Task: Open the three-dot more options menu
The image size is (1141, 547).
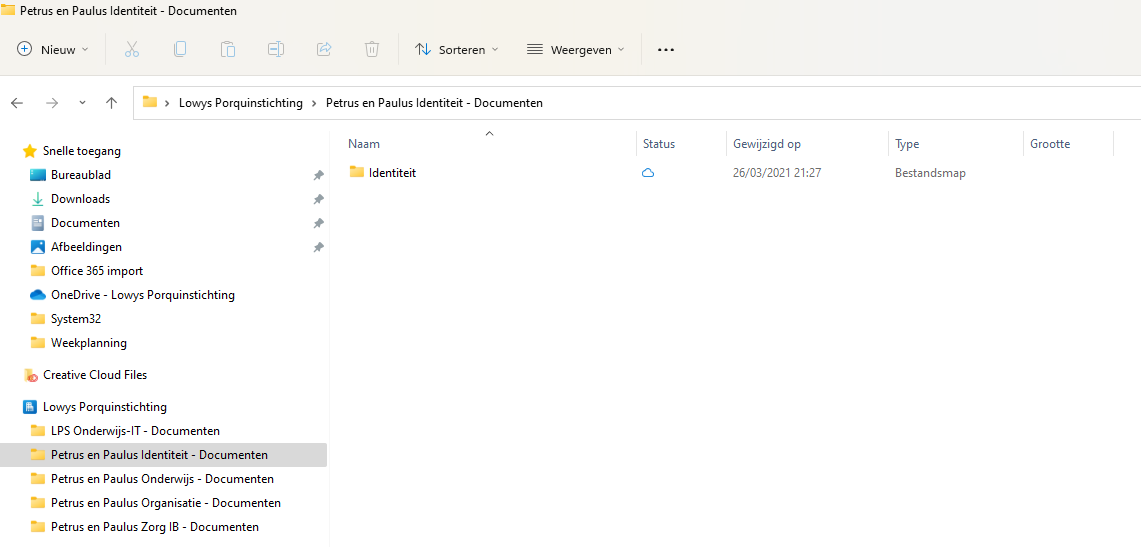Action: tap(666, 49)
